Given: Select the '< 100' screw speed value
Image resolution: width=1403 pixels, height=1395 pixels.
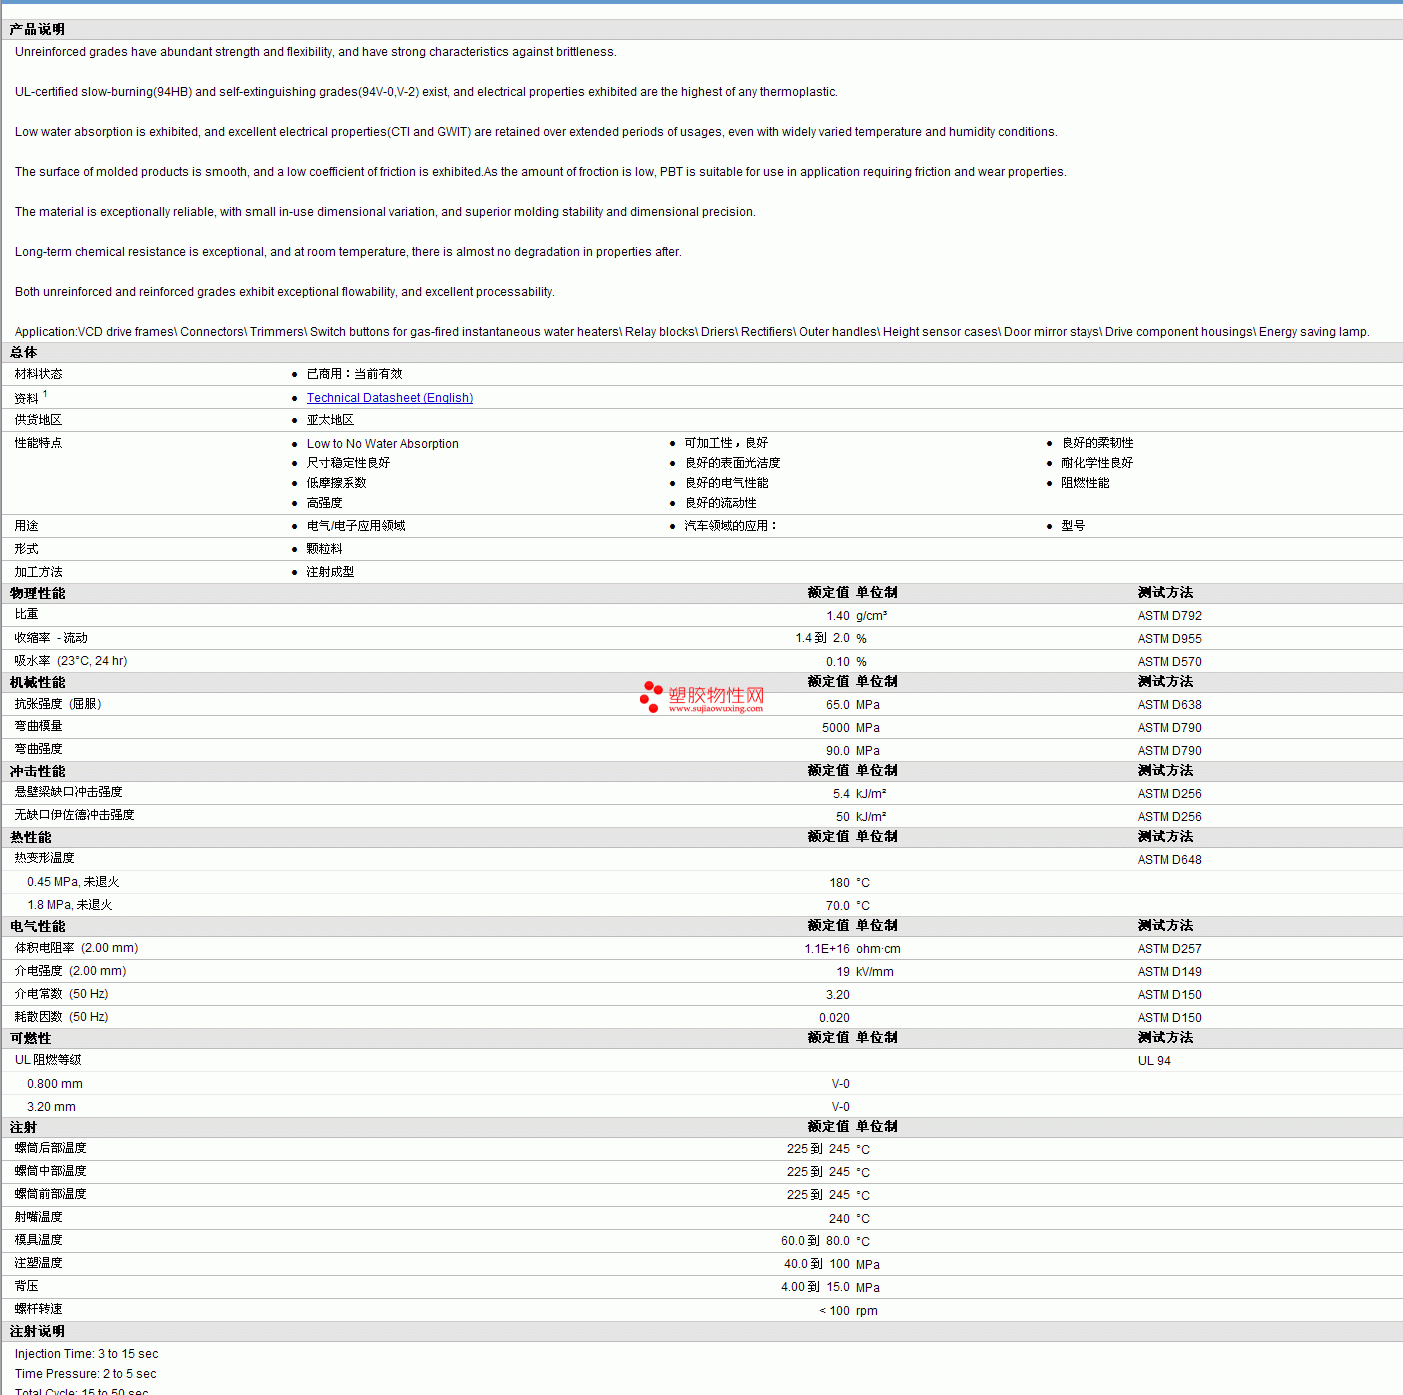Looking at the screenshot, I should click(834, 1311).
